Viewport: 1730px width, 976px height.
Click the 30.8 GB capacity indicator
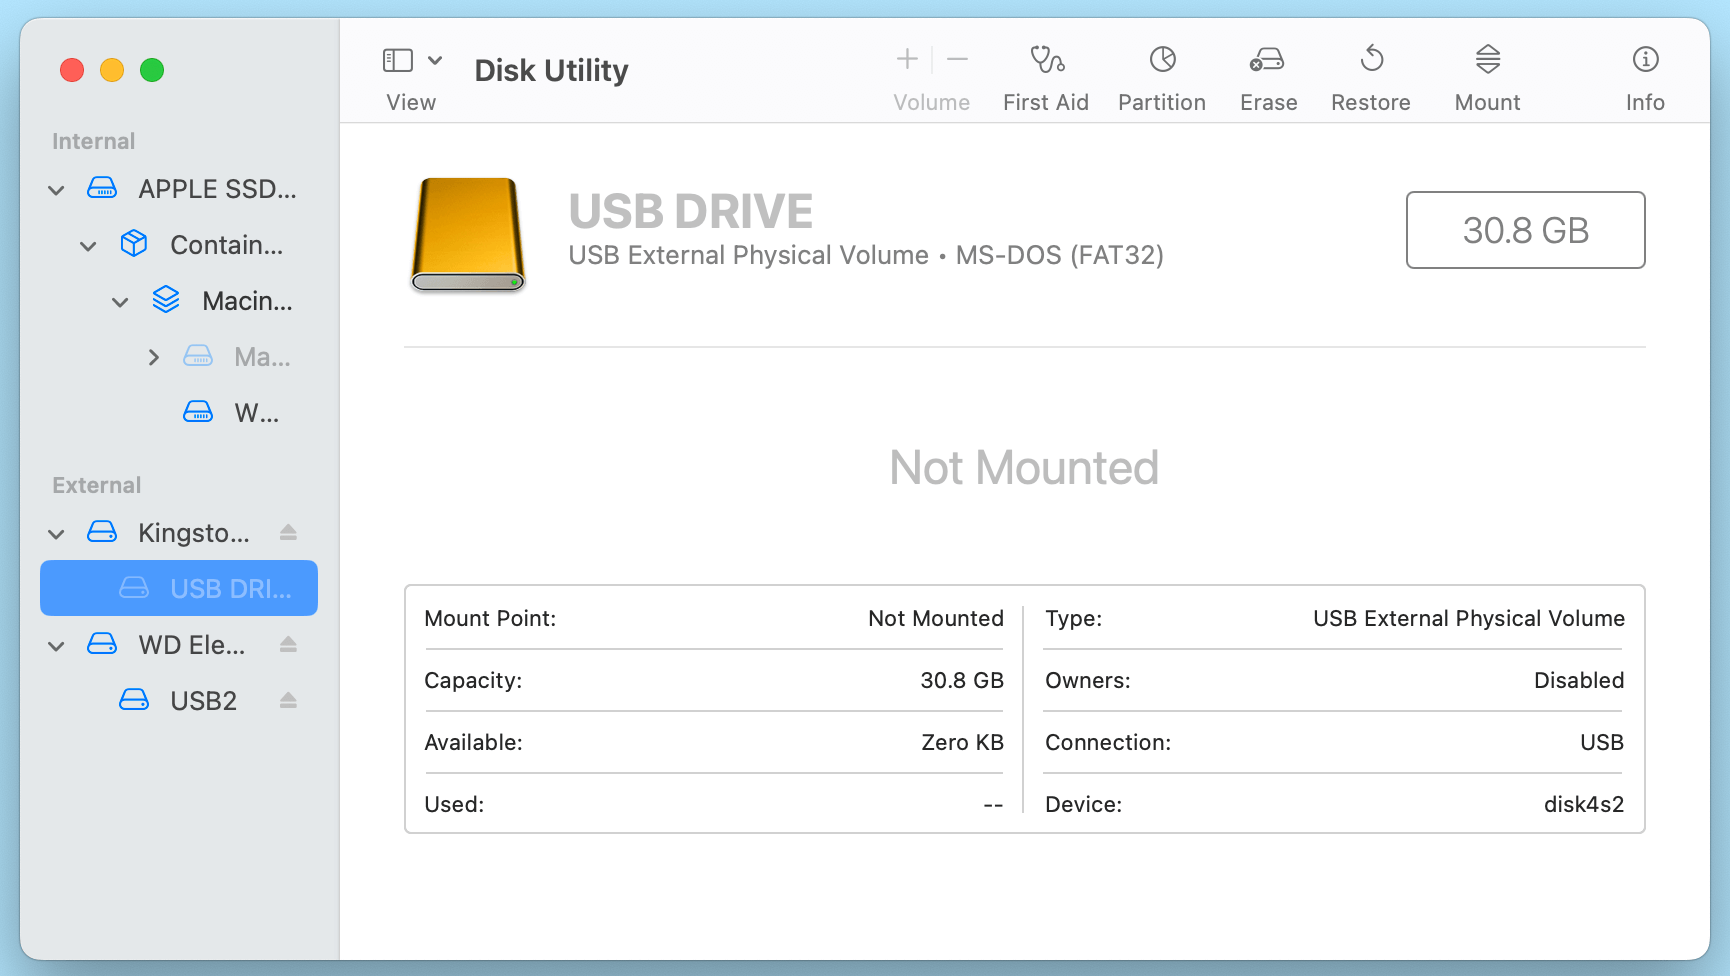click(1525, 230)
